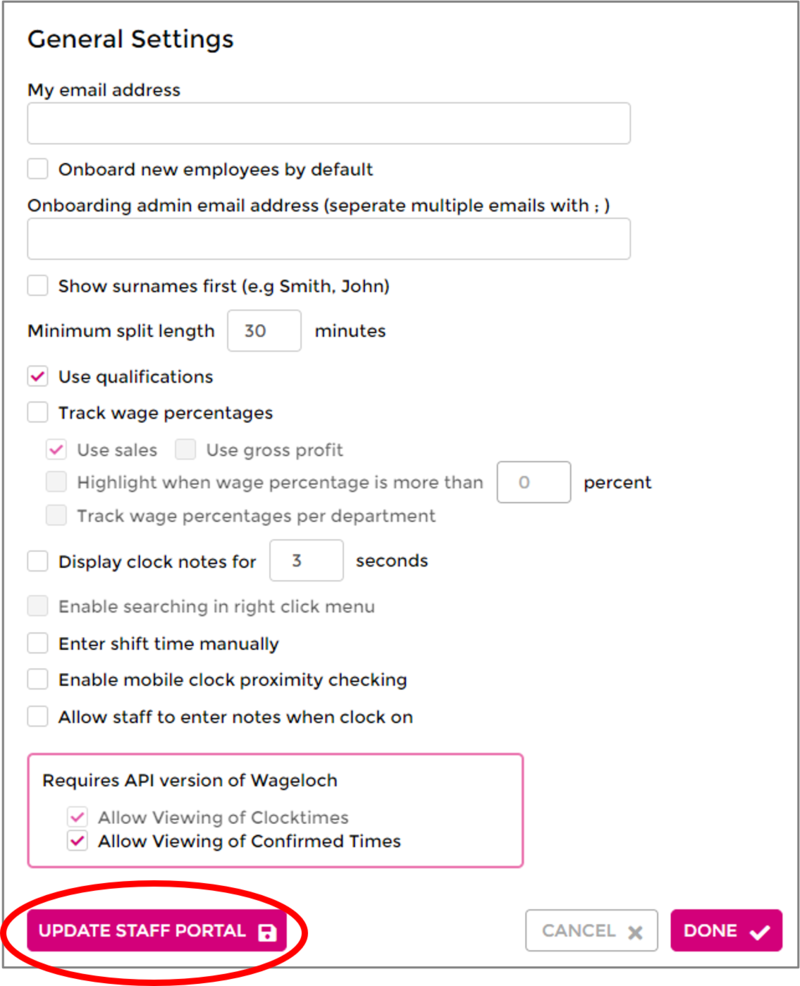Viewport: 800px width, 986px height.
Task: Uncheck the Use qualifications setting
Action: tap(37, 376)
